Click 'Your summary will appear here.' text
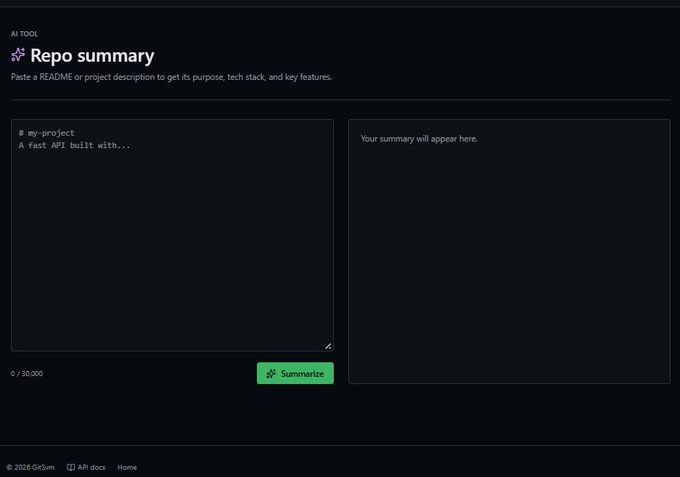This screenshot has height=477, width=680. point(419,139)
